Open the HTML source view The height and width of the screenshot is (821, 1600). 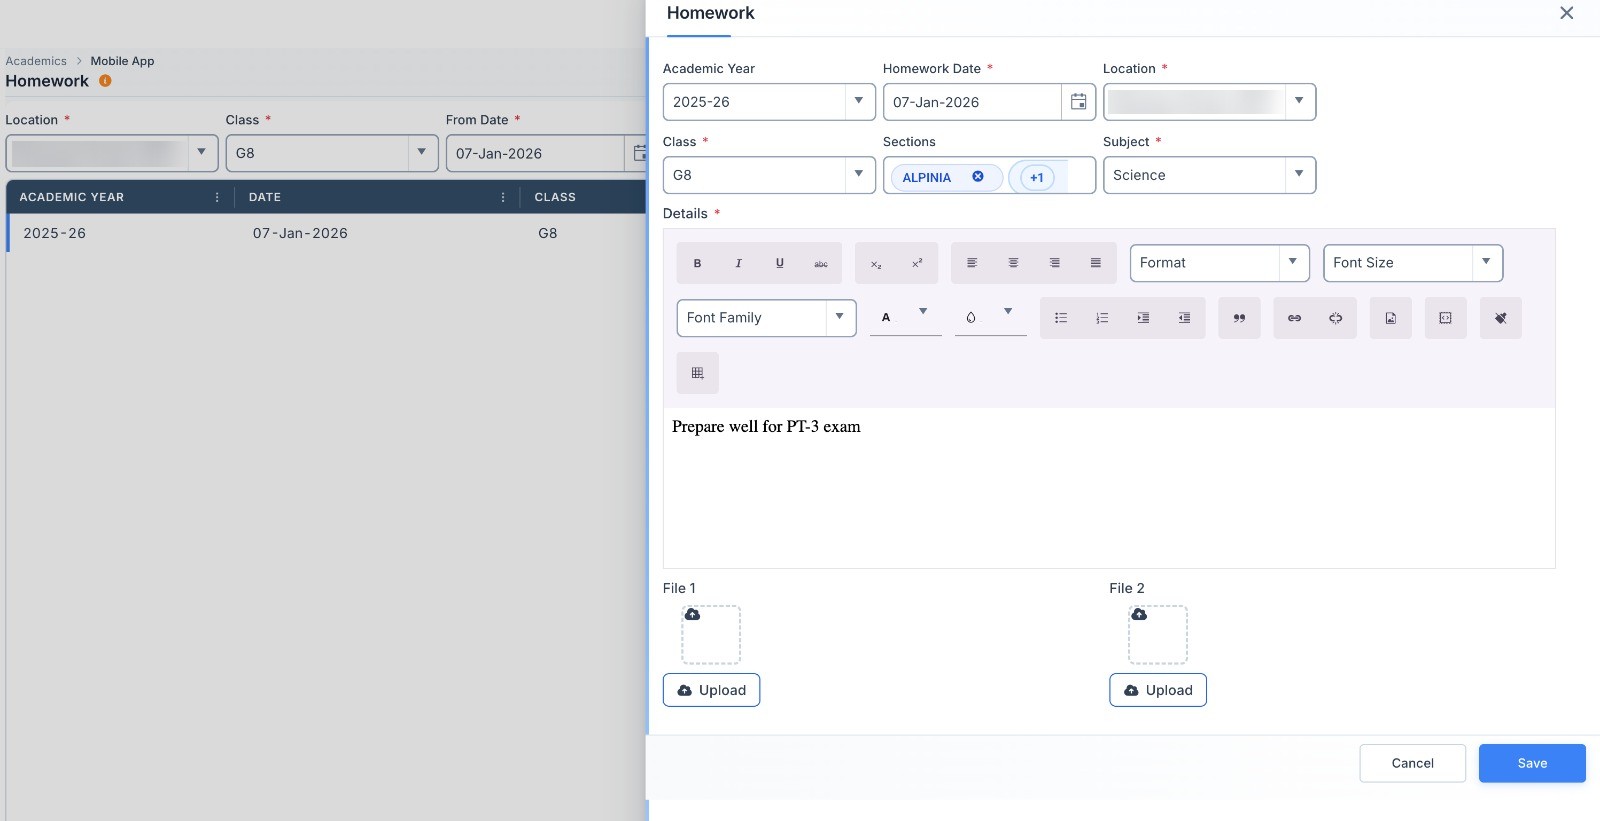1446,318
